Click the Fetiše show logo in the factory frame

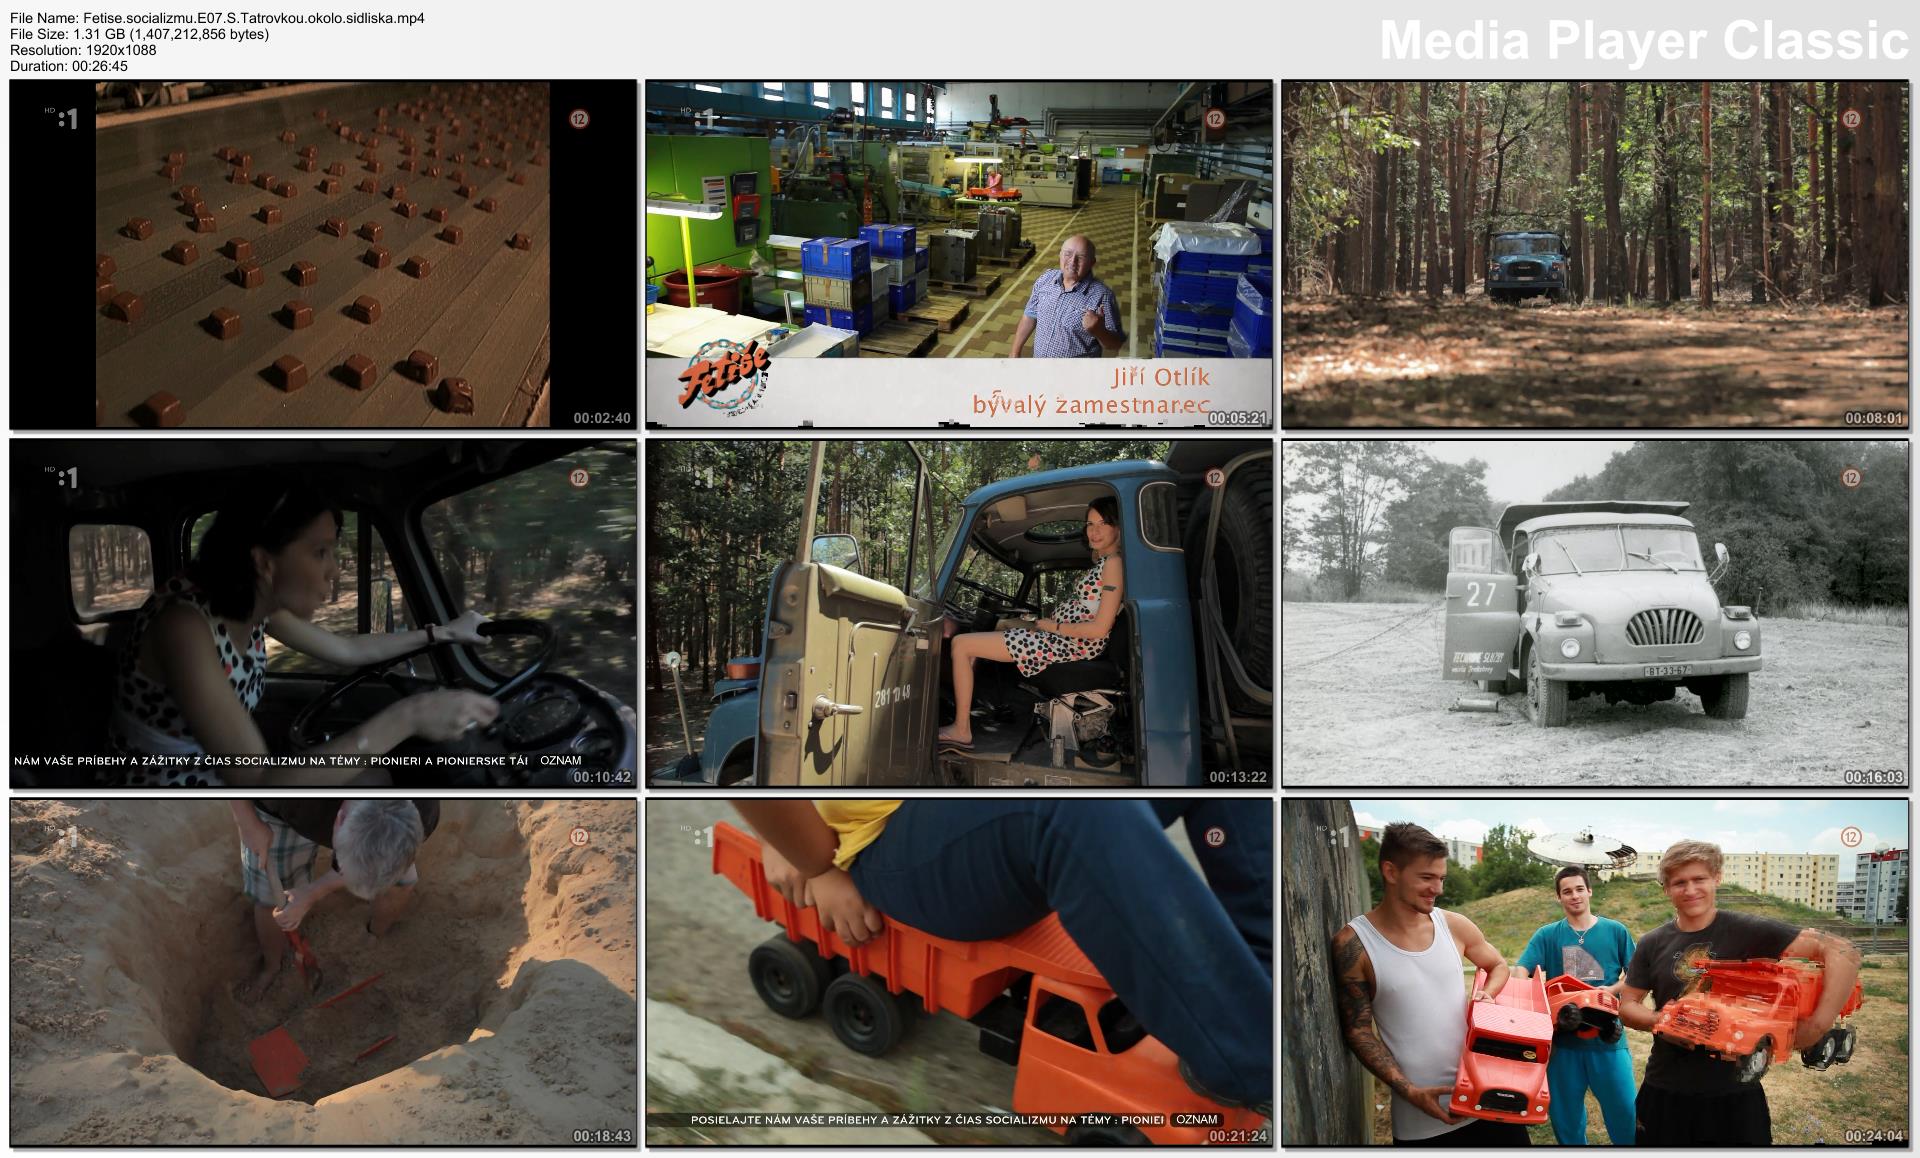pyautogui.click(x=724, y=376)
